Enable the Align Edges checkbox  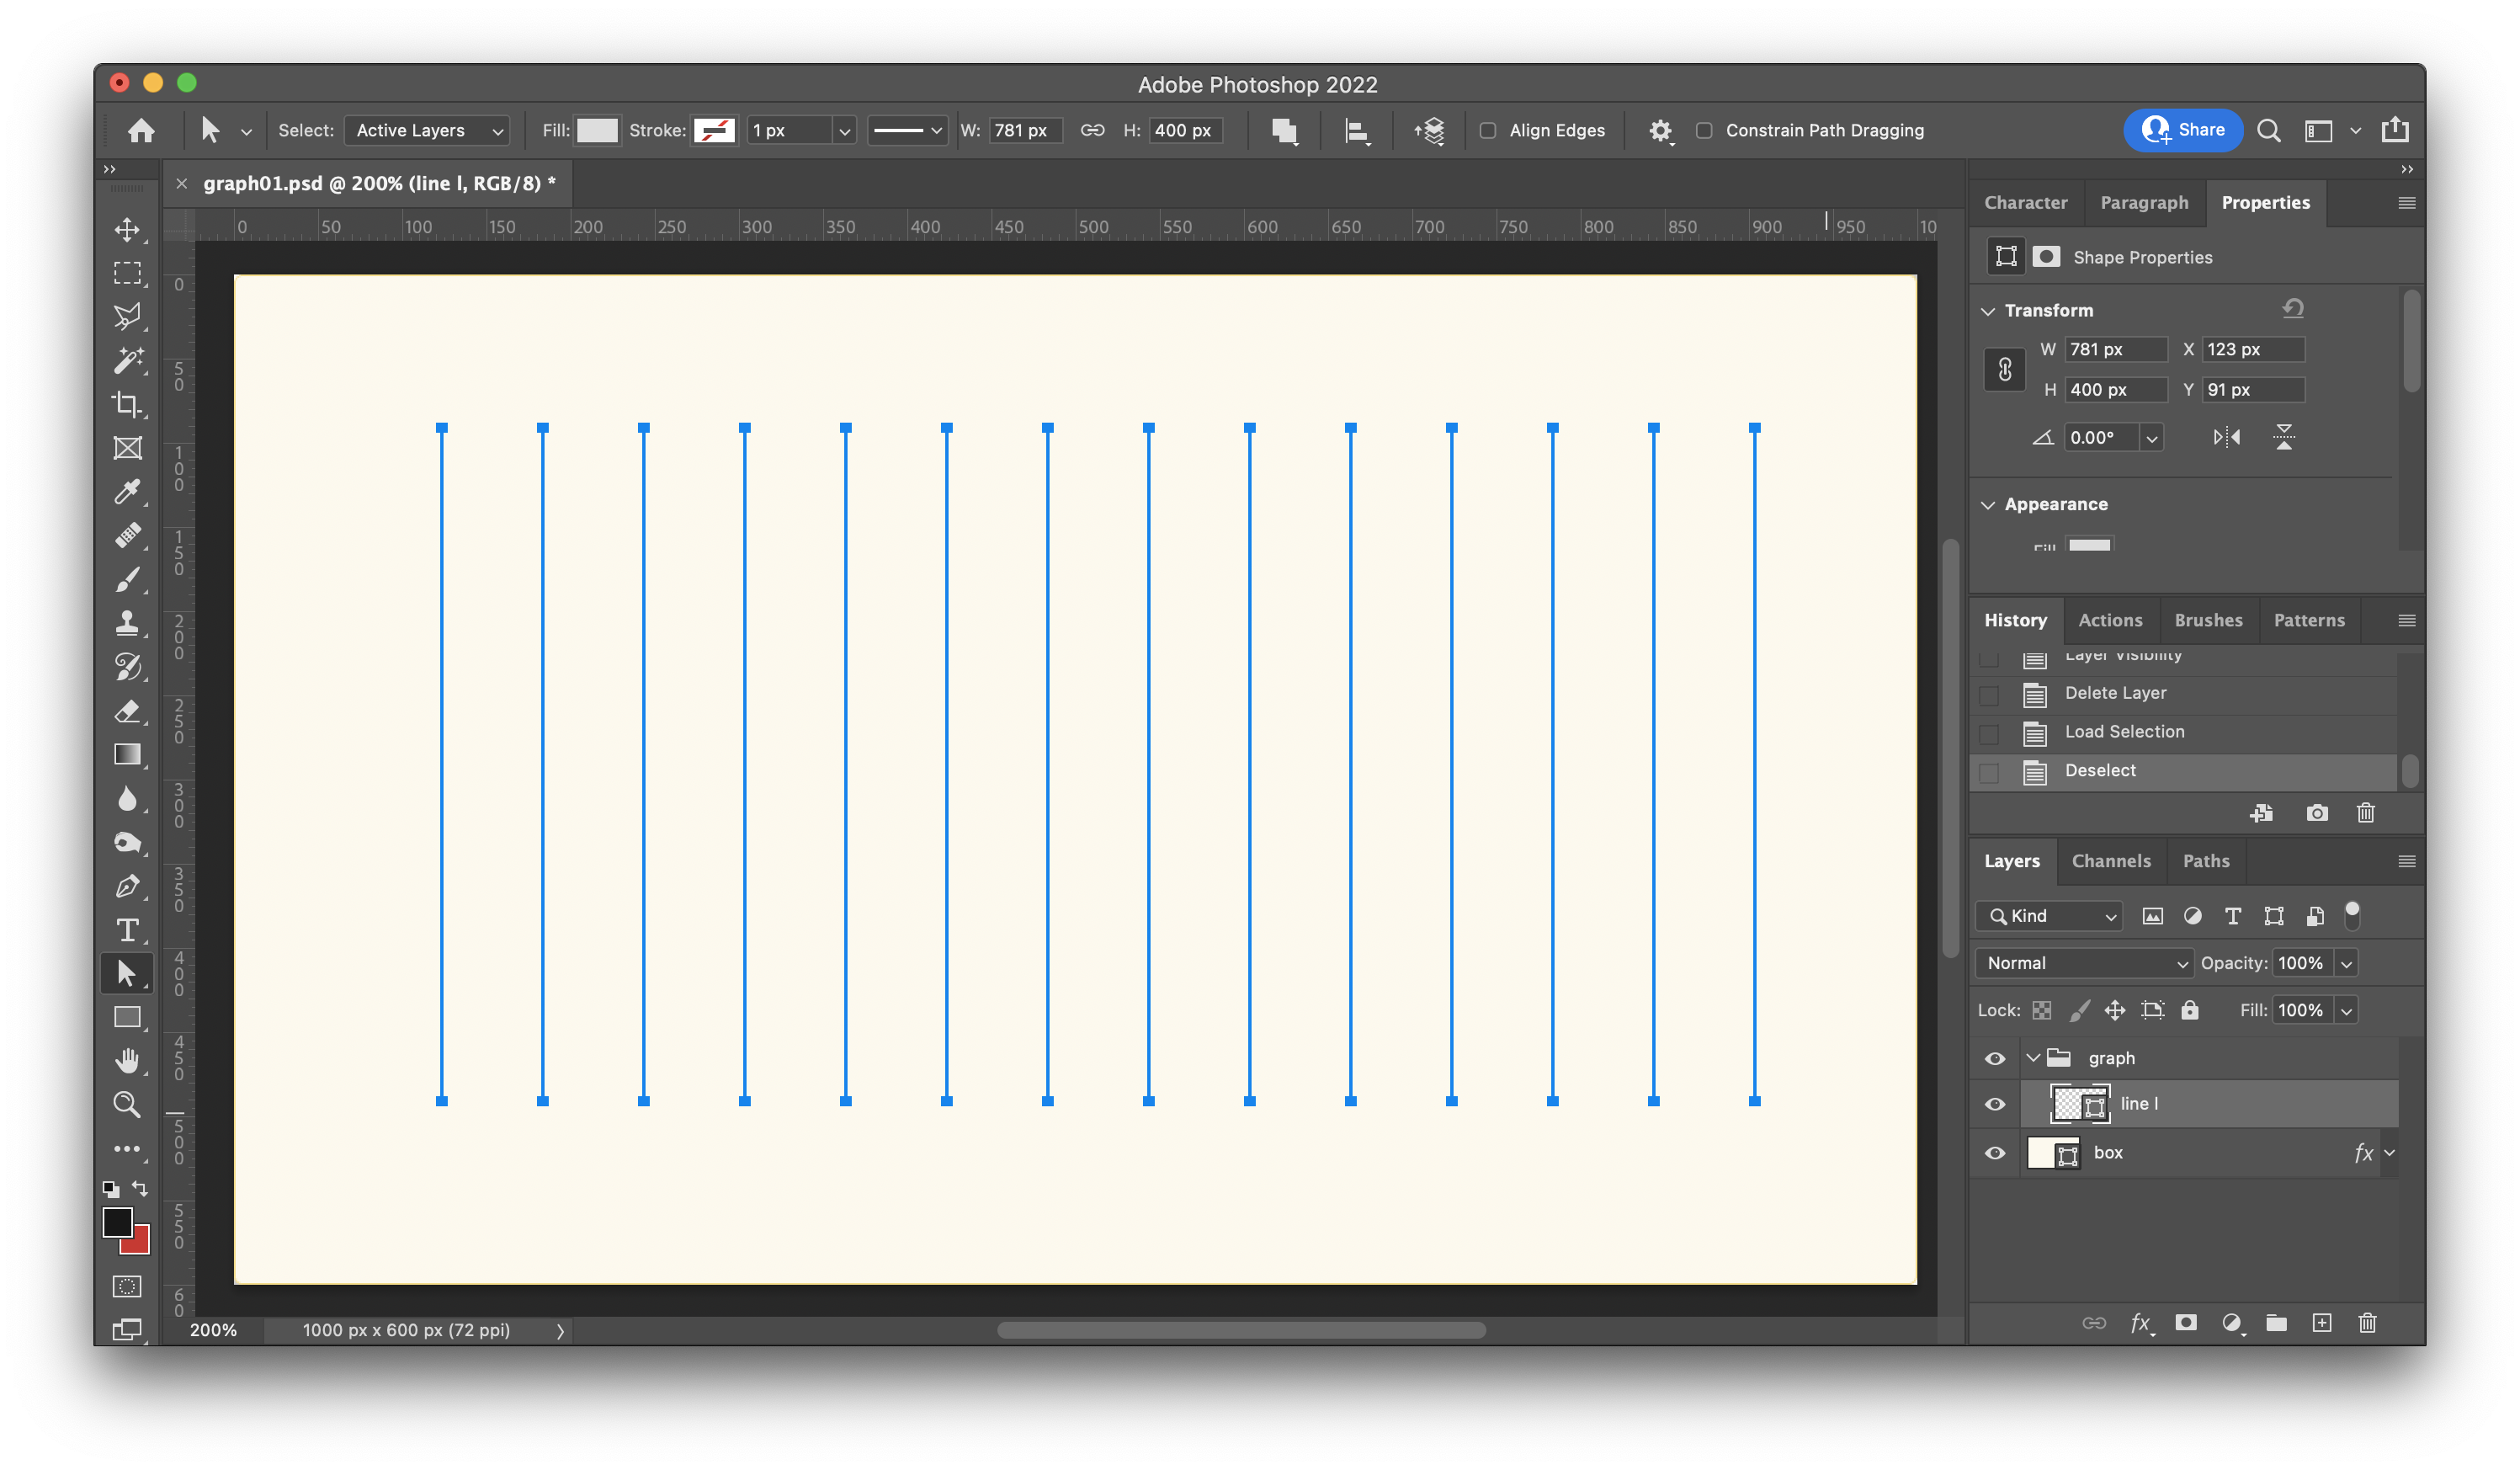[x=1488, y=130]
